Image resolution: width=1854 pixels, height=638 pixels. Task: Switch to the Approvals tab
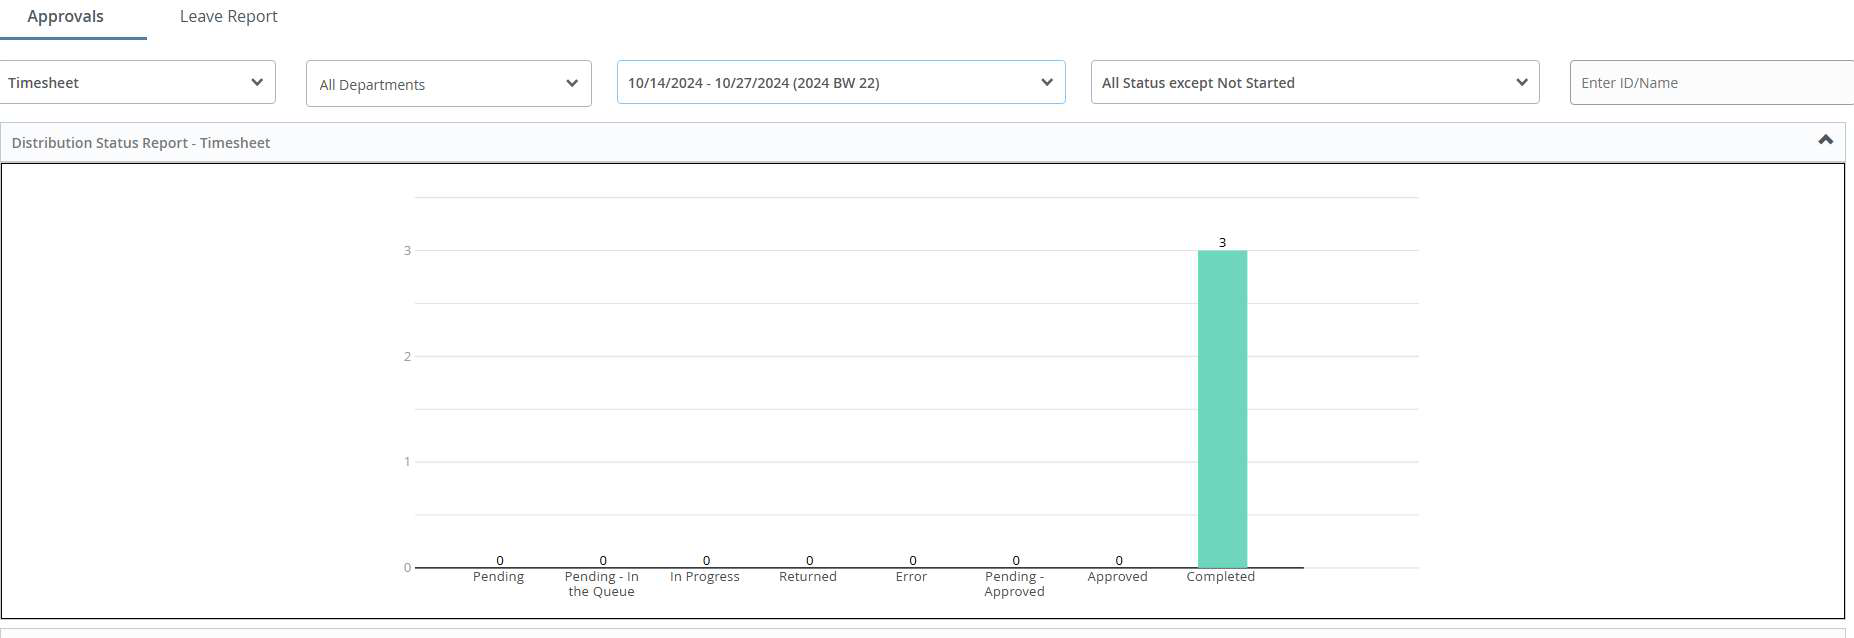(x=66, y=17)
